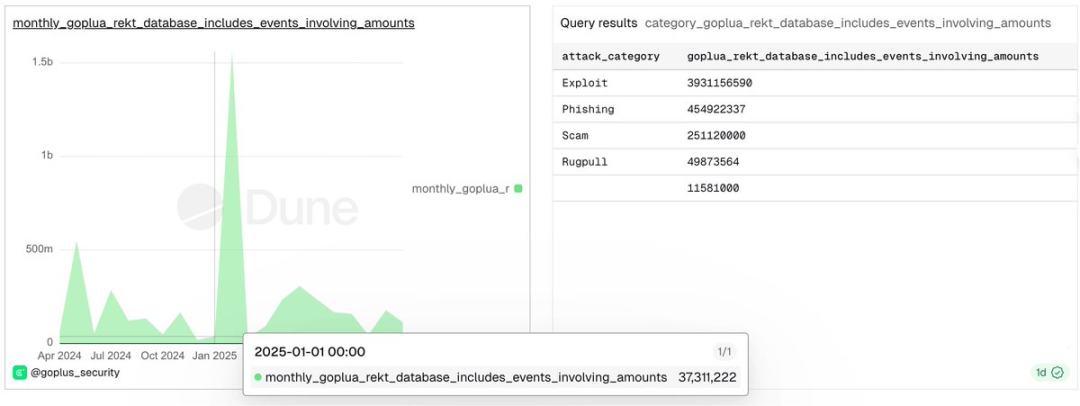The width and height of the screenshot is (1080, 406).
Task: Open the monthly_goplua_rekt chart title link
Action: click(213, 22)
